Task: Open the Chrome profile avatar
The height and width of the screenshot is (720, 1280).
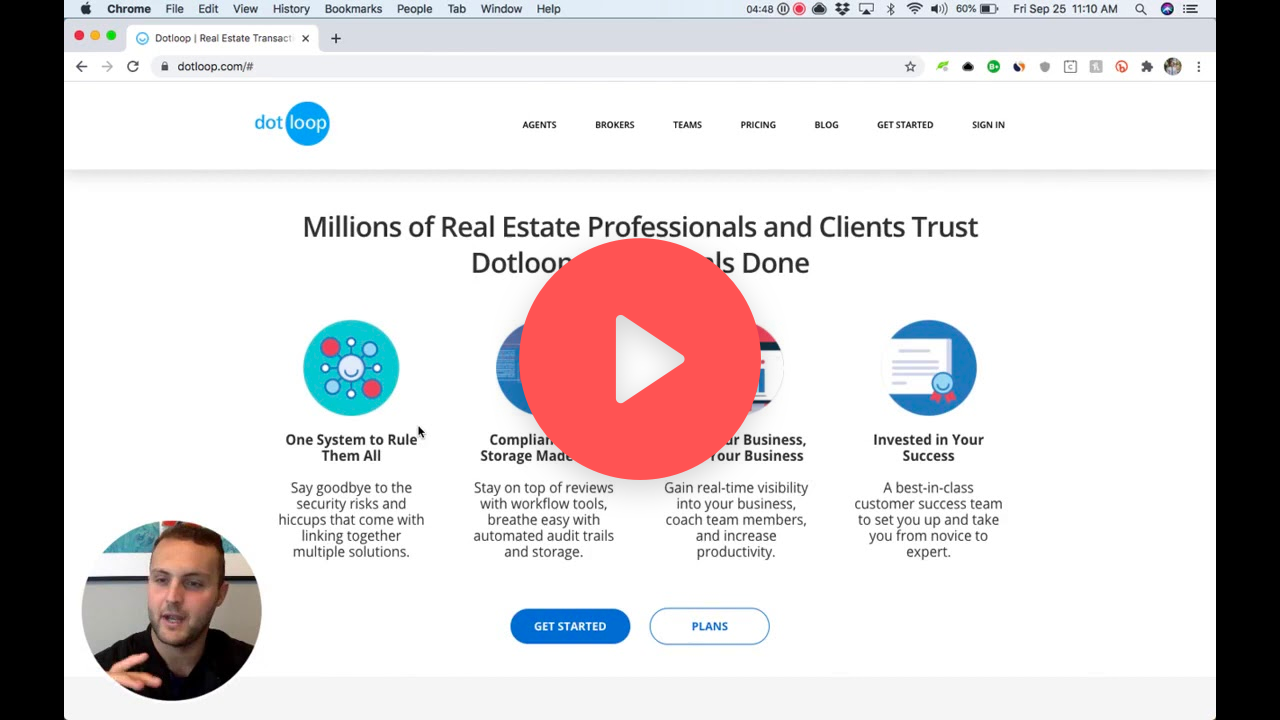Action: tap(1173, 67)
